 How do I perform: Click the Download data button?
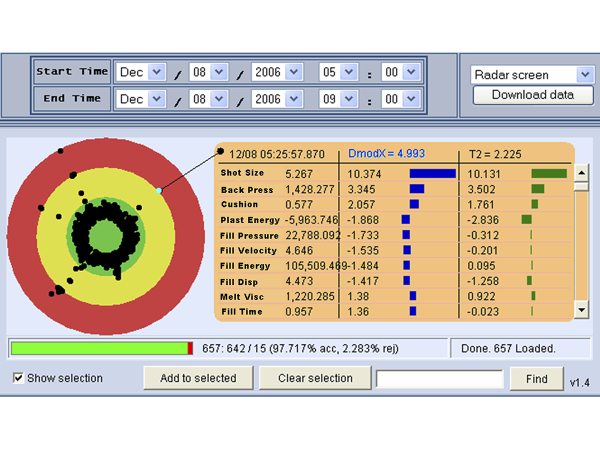(x=531, y=95)
